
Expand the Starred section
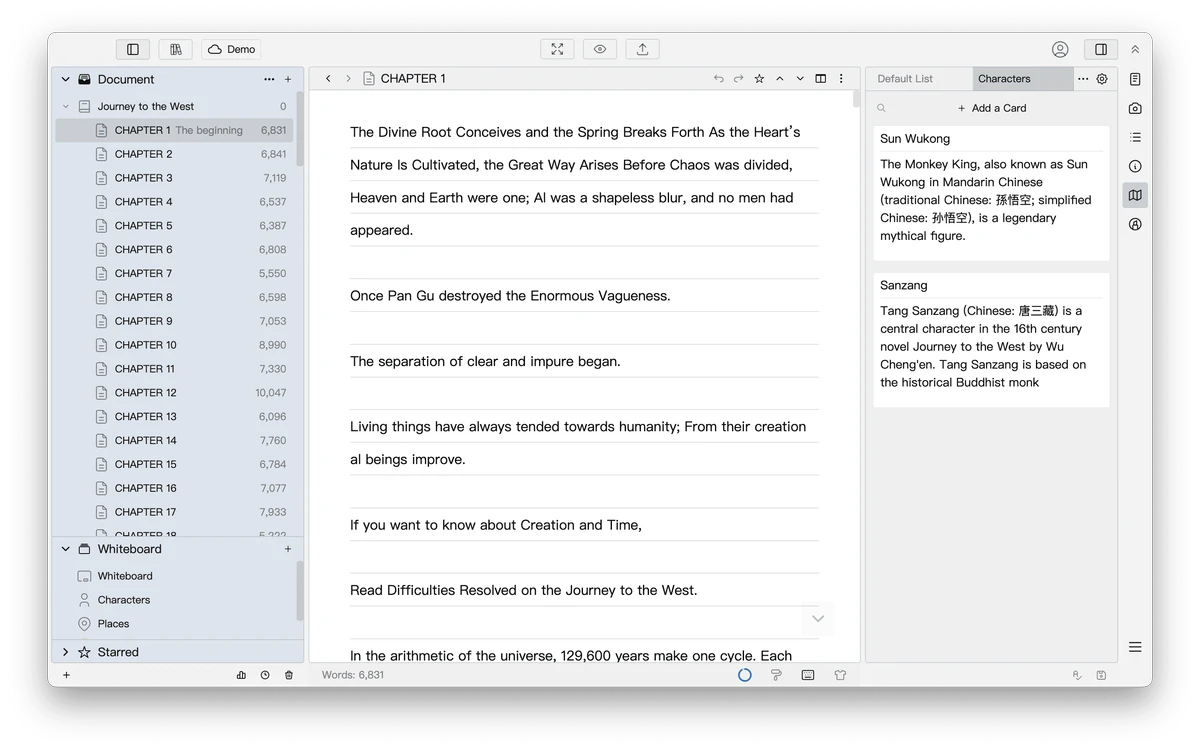[x=66, y=652]
